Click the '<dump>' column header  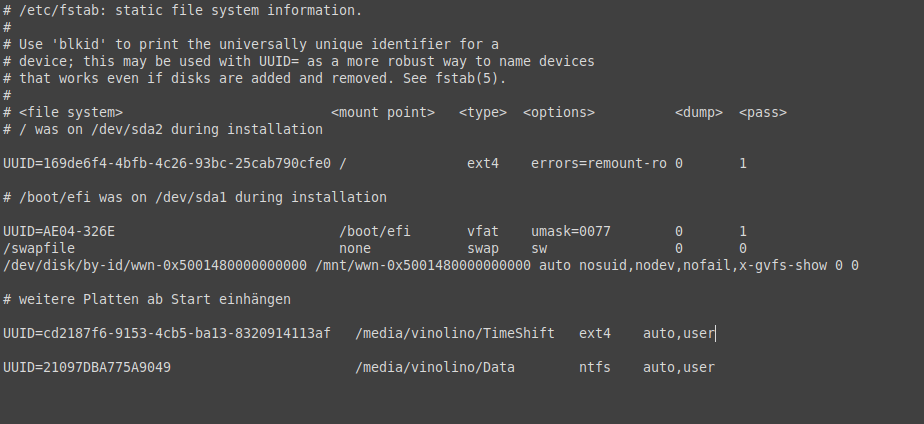point(698,112)
